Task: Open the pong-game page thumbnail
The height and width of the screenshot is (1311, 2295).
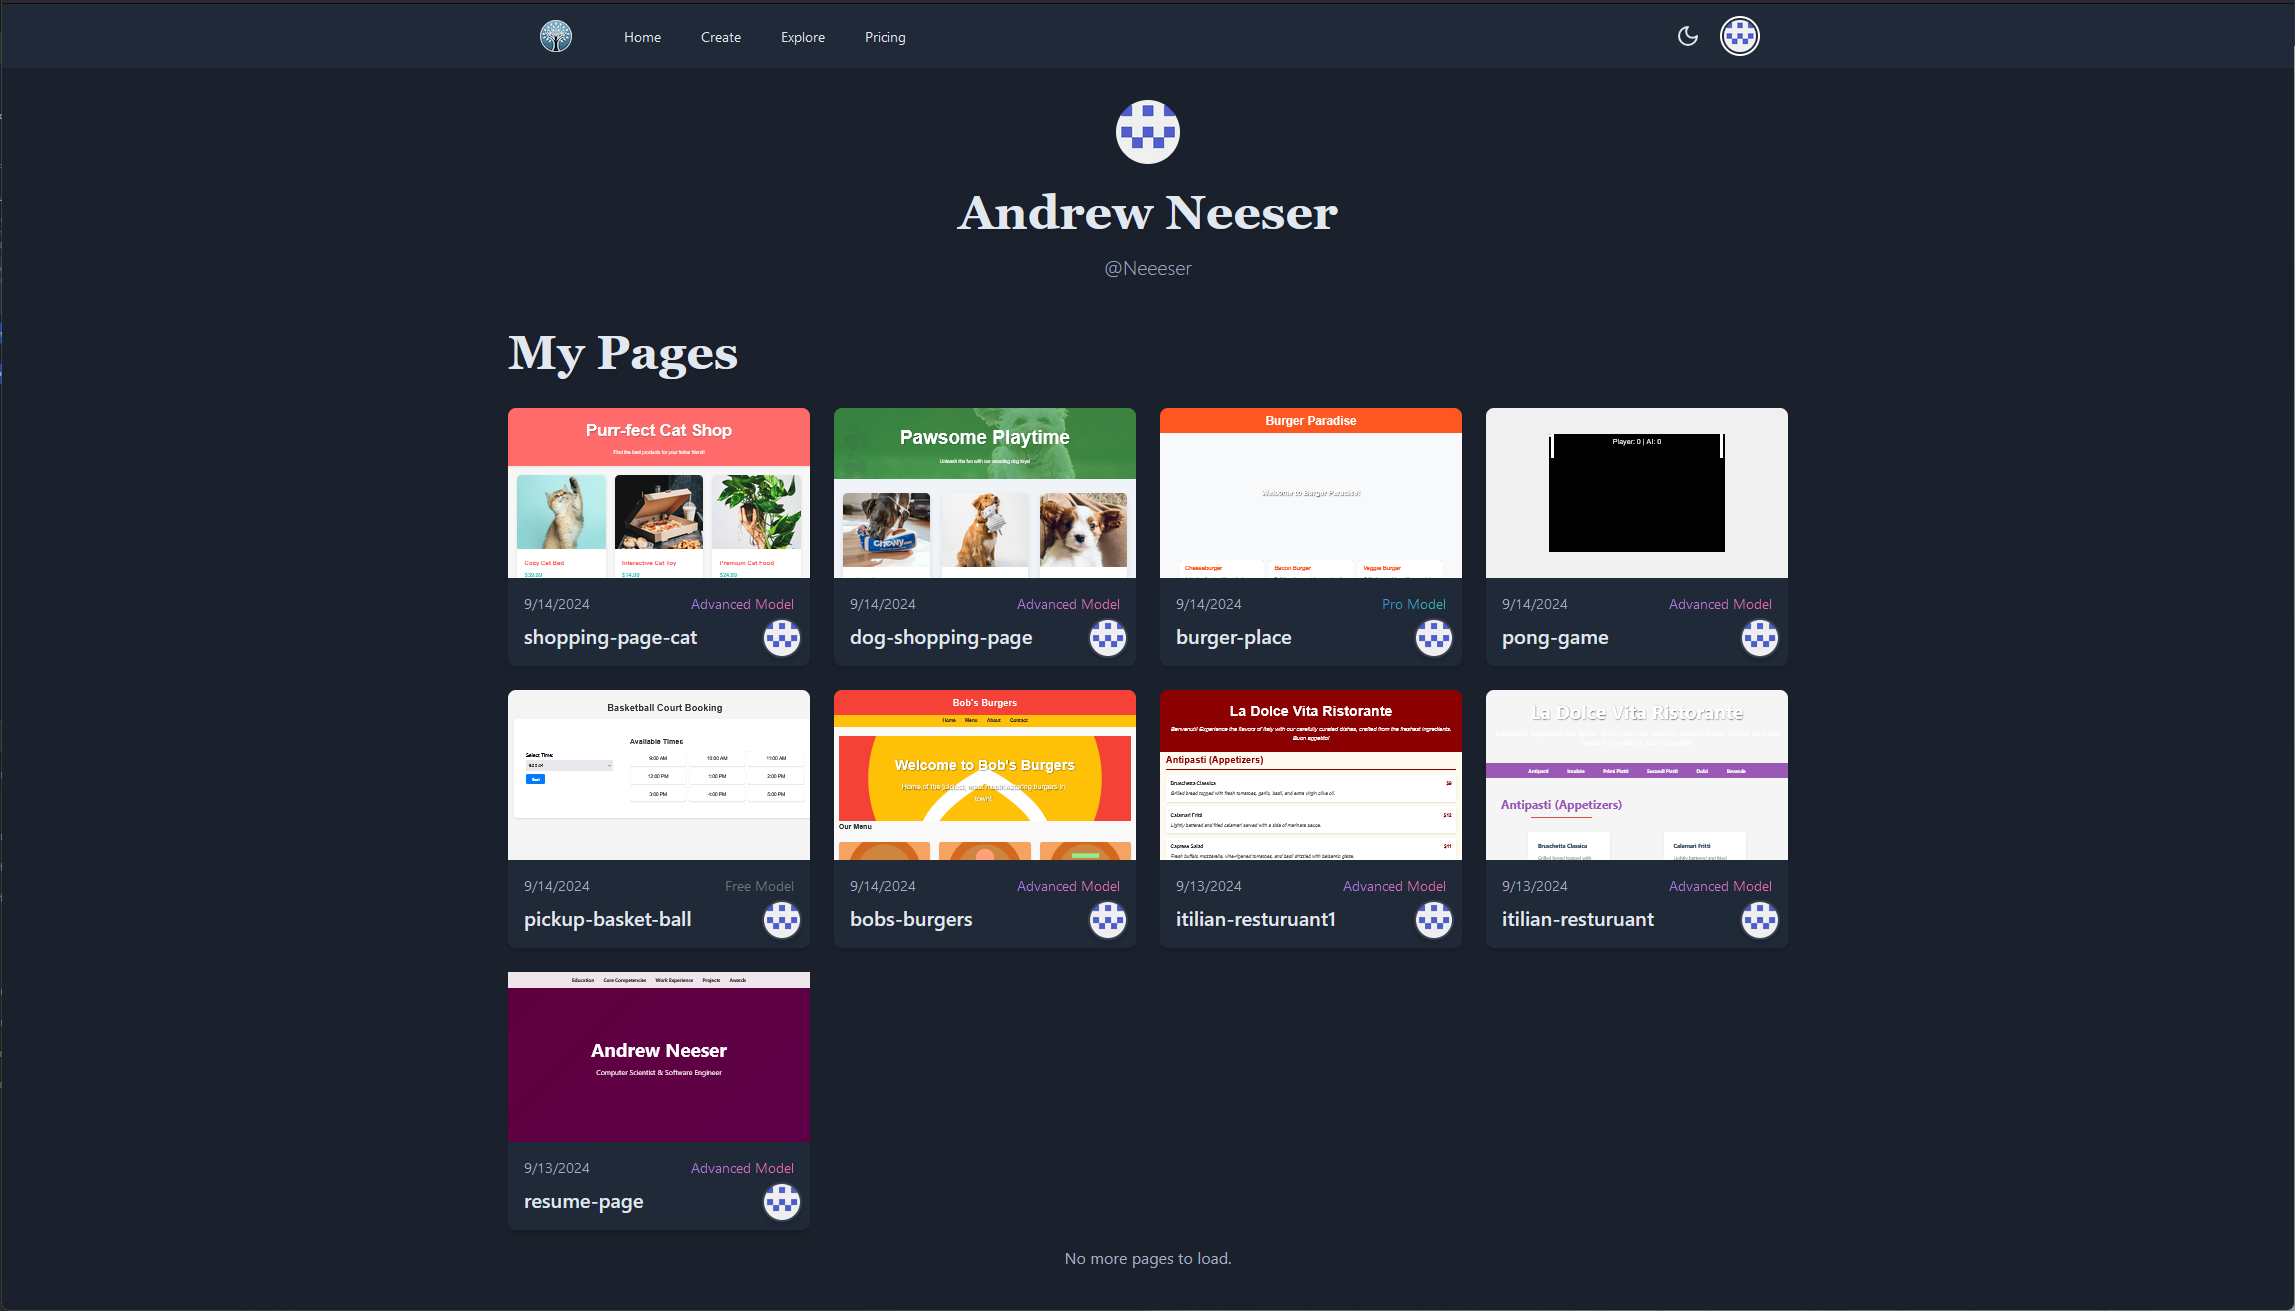Action: 1636,493
